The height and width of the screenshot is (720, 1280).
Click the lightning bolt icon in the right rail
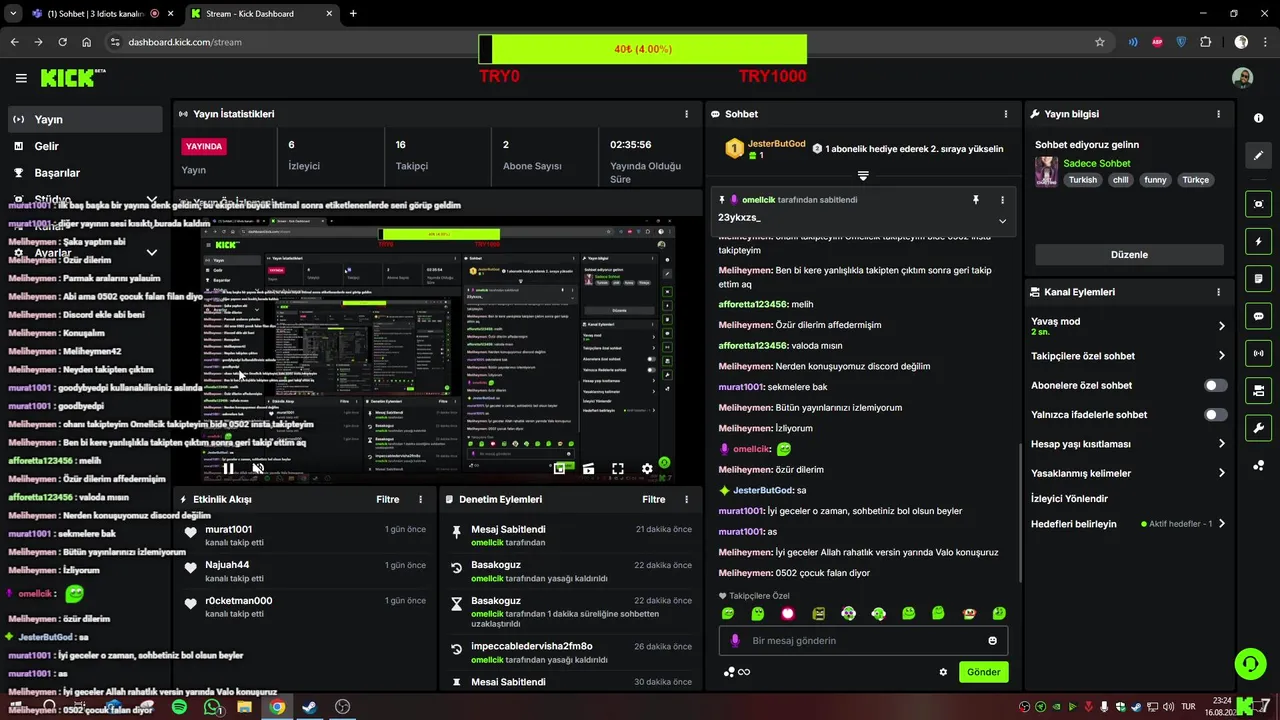(1258, 241)
